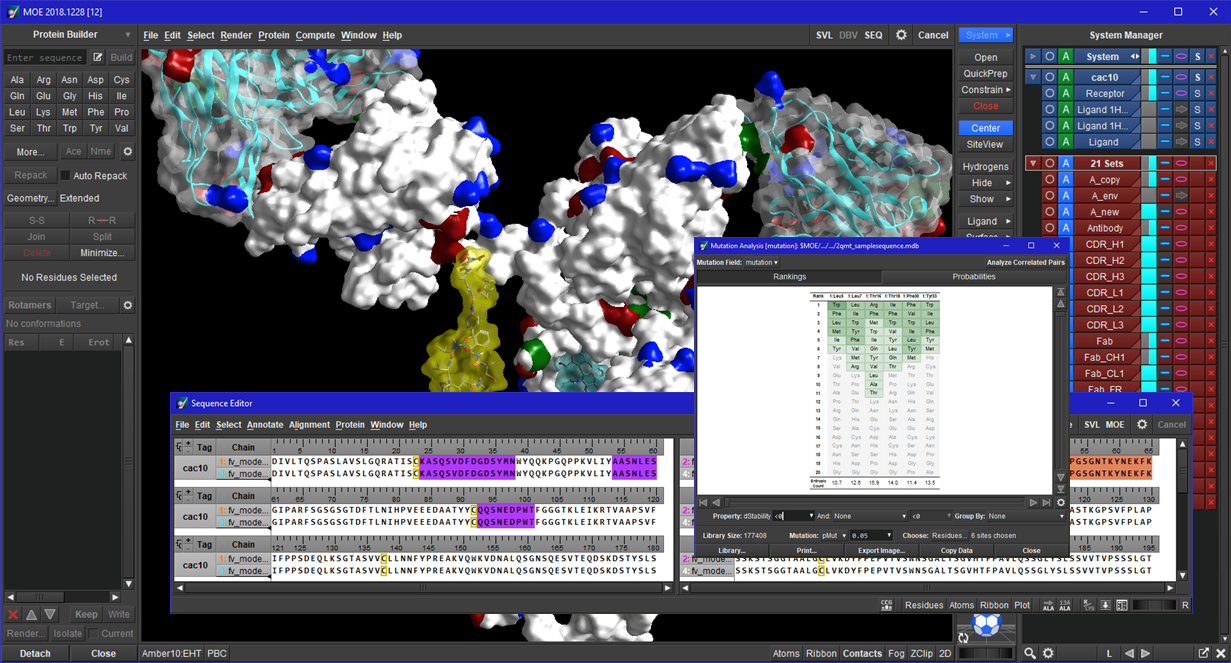Open the Compute menu
The height and width of the screenshot is (663, 1231).
coord(315,35)
